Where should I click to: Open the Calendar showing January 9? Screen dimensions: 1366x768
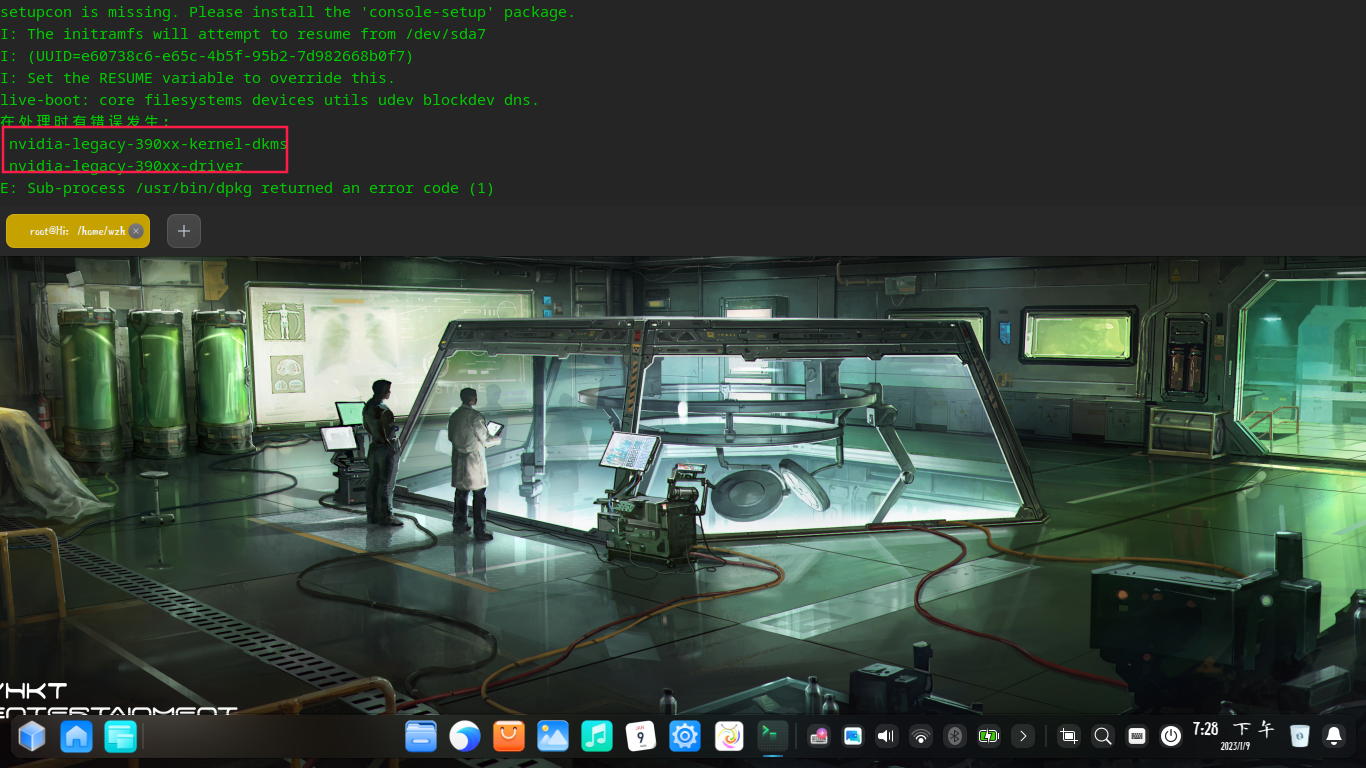coord(641,736)
